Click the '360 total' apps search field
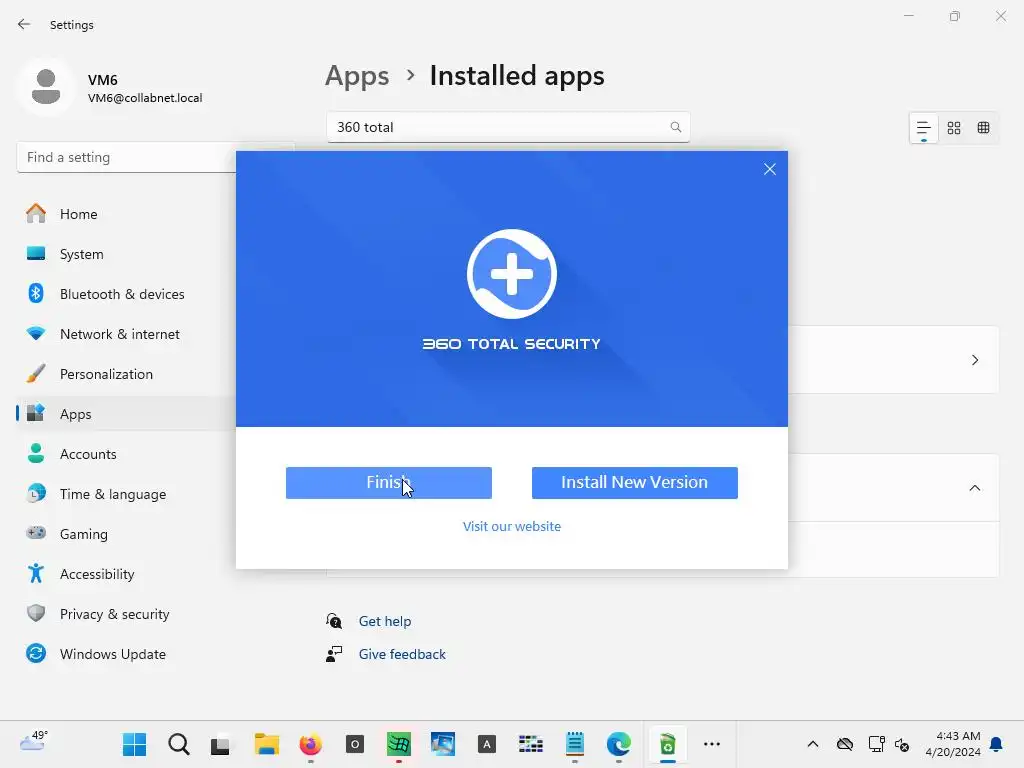1024x768 pixels. tap(508, 127)
